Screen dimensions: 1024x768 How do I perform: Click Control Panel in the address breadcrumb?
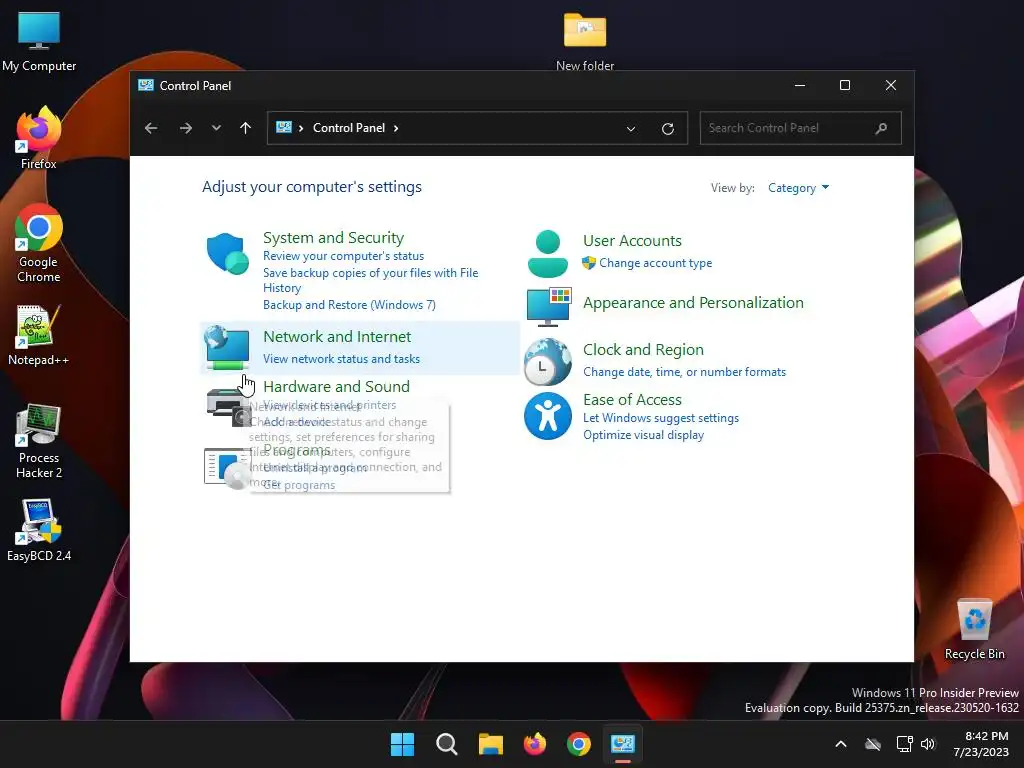point(349,128)
